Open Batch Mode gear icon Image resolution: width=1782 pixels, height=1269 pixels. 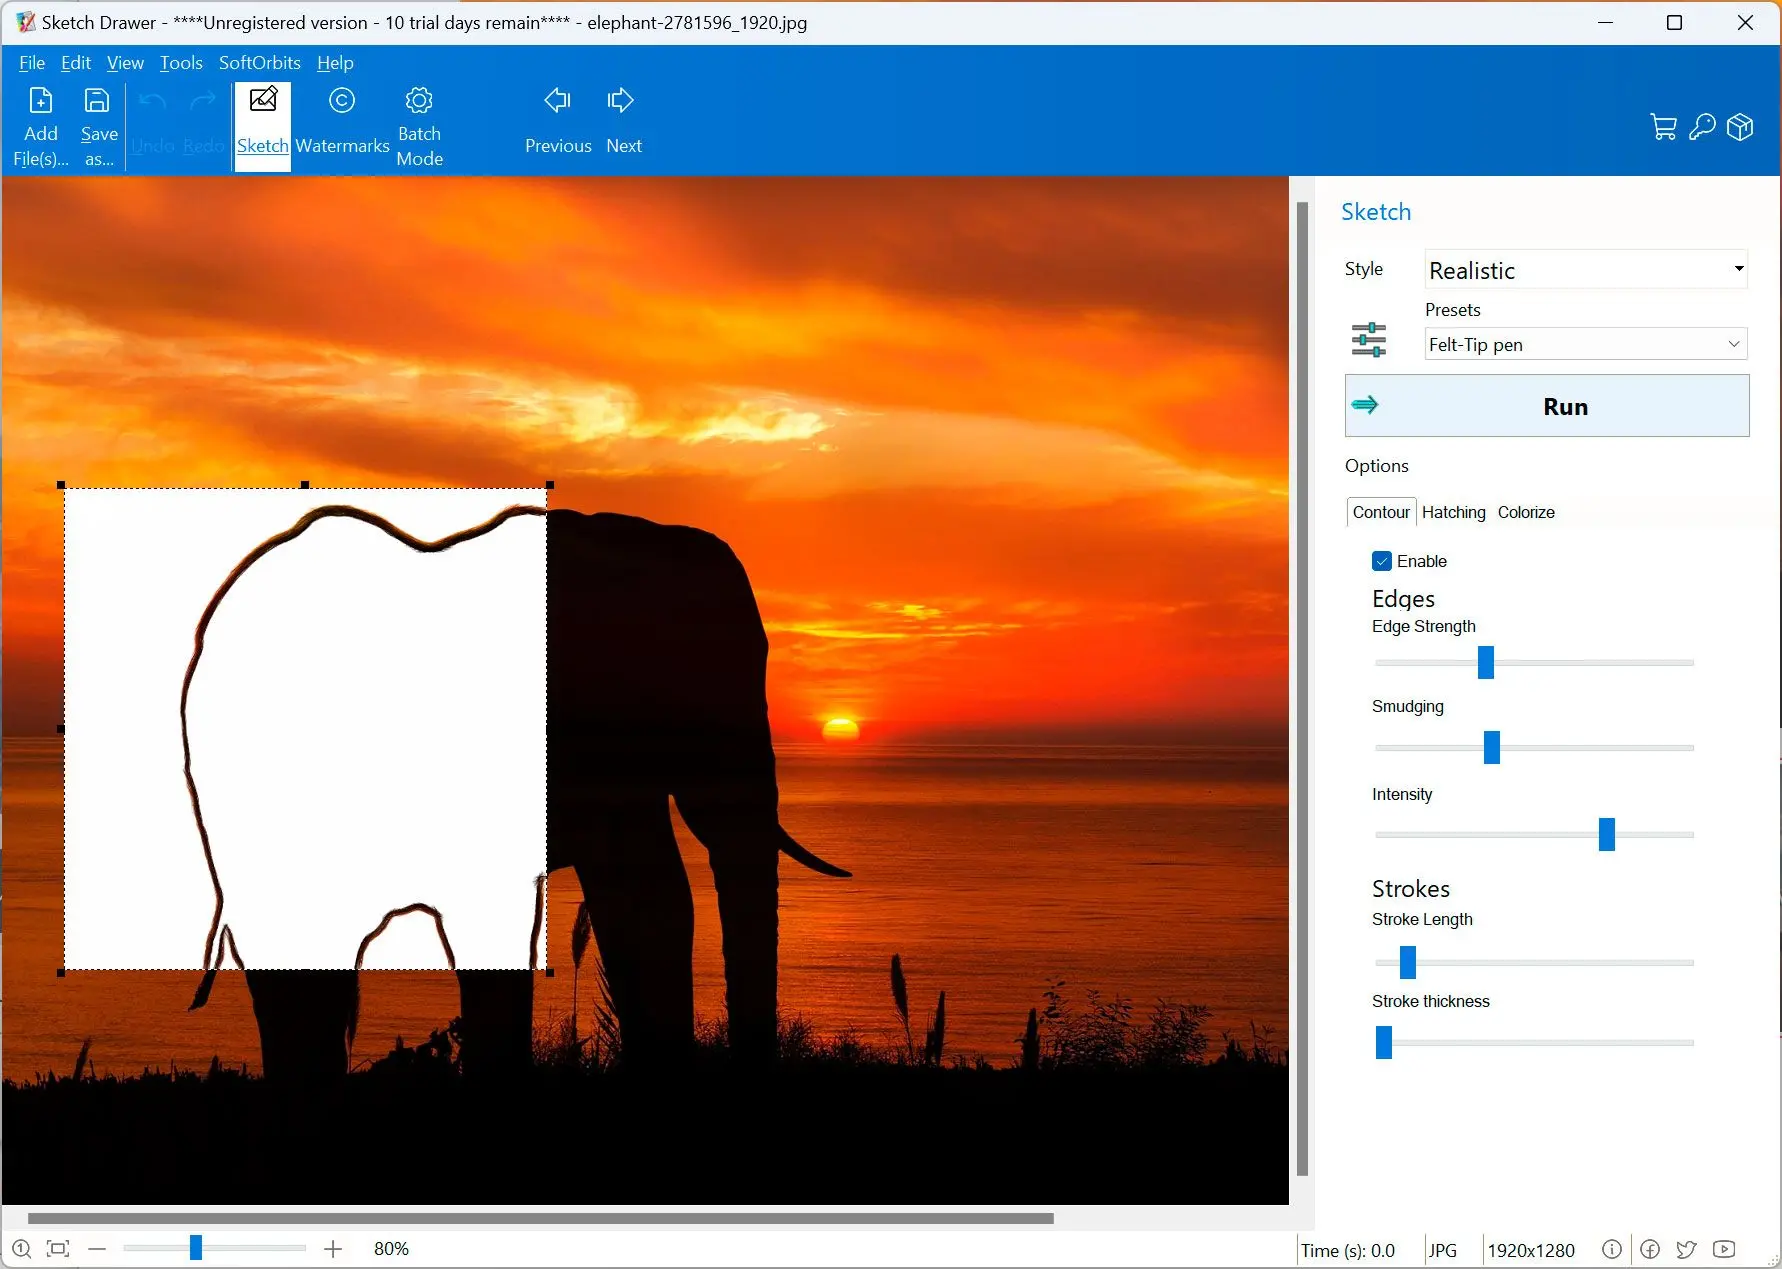[x=419, y=100]
